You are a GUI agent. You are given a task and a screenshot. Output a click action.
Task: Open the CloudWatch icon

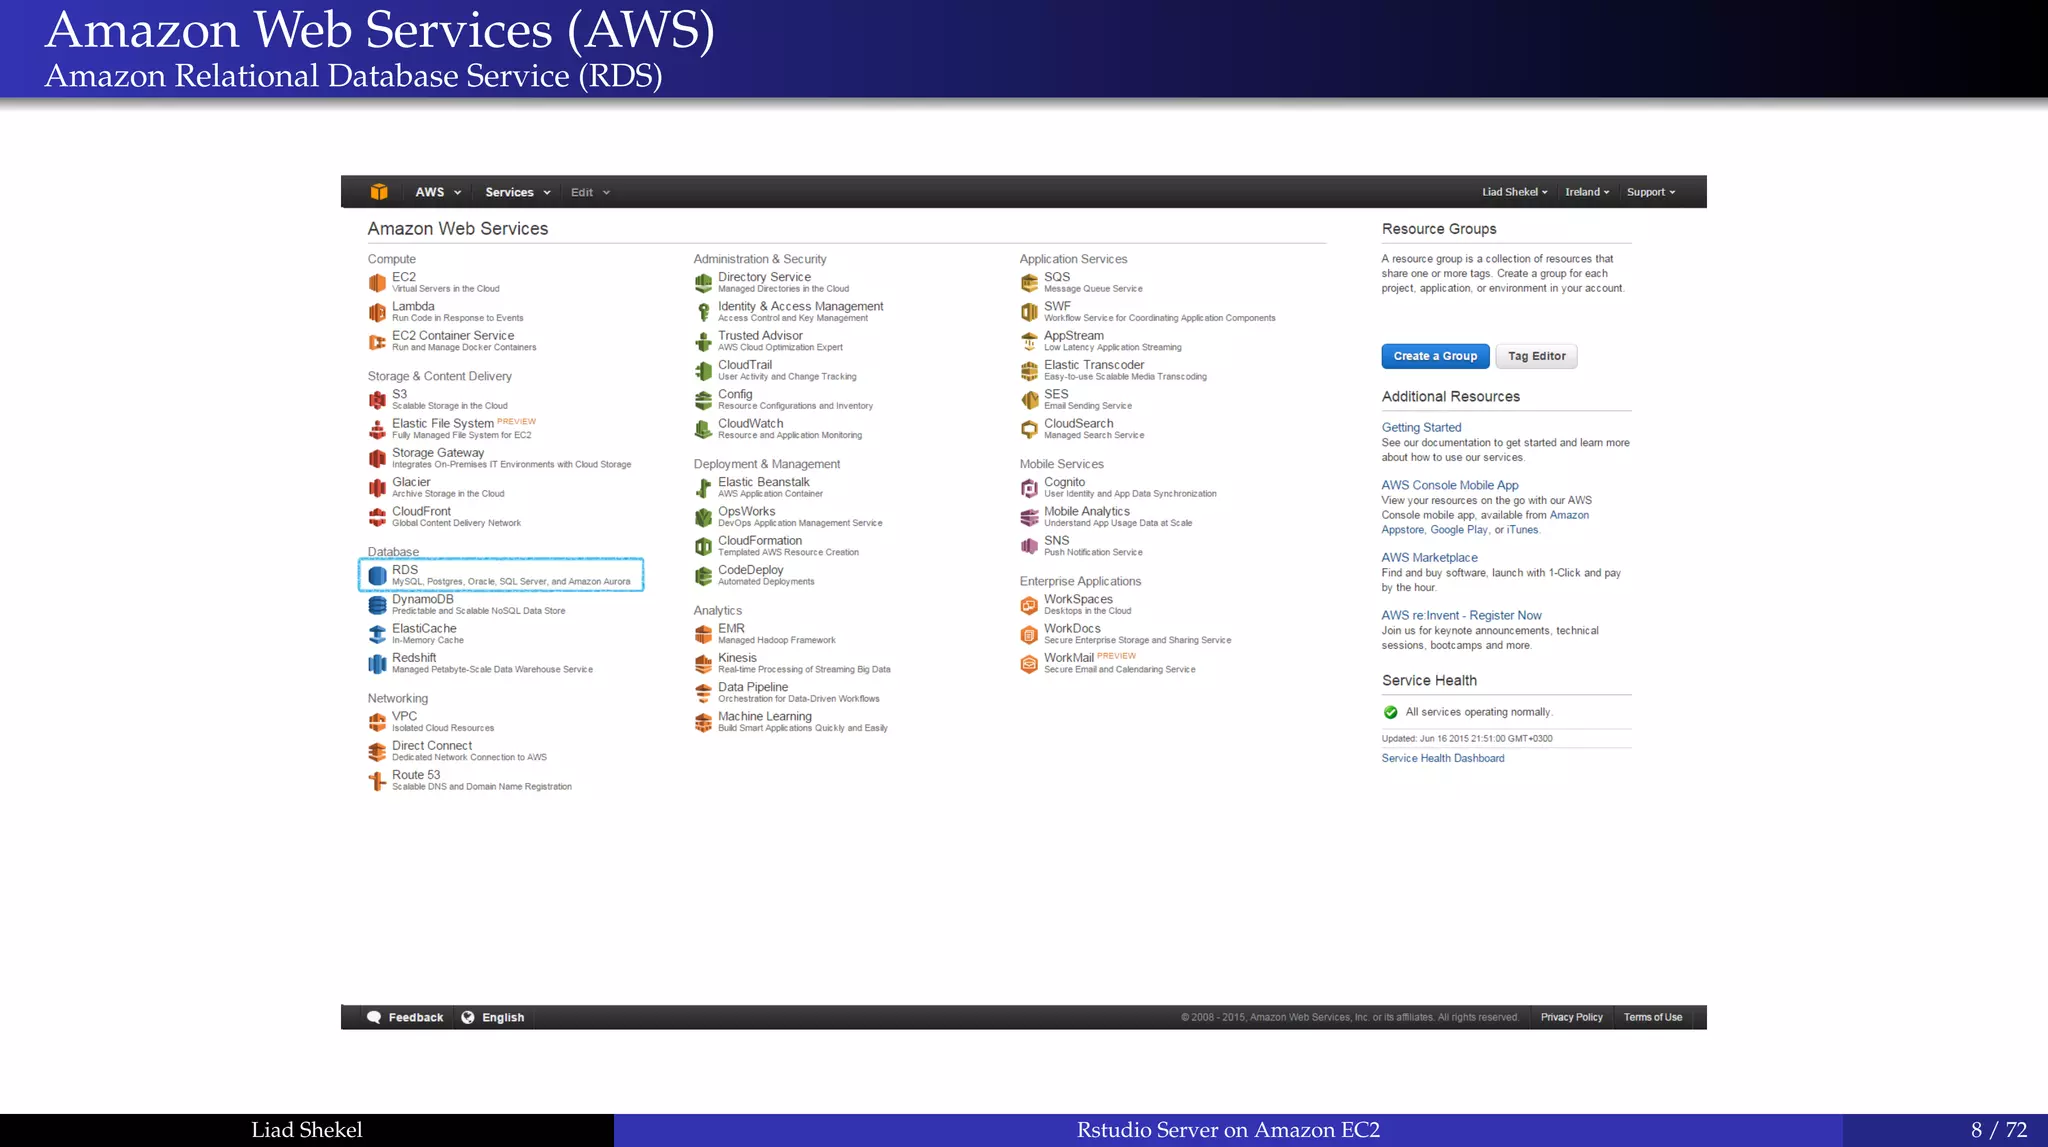tap(703, 429)
